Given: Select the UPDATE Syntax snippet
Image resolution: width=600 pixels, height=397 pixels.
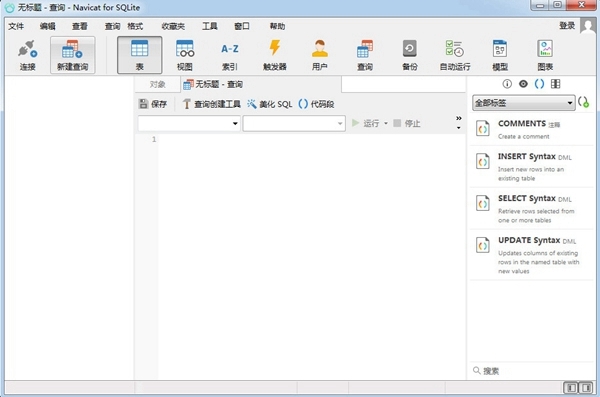Looking at the screenshot, I should click(x=532, y=255).
